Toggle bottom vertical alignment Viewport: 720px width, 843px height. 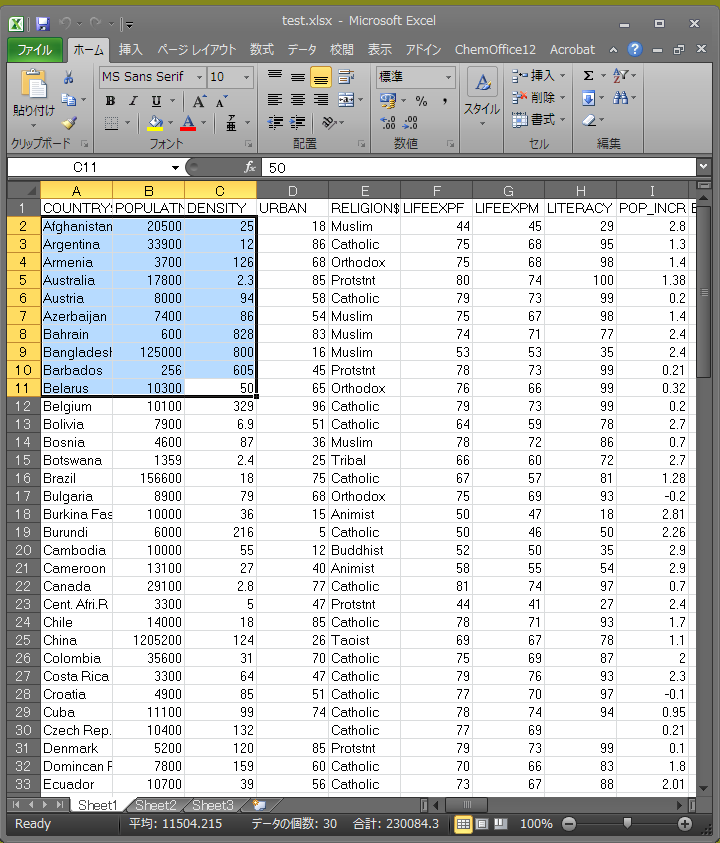click(x=320, y=77)
